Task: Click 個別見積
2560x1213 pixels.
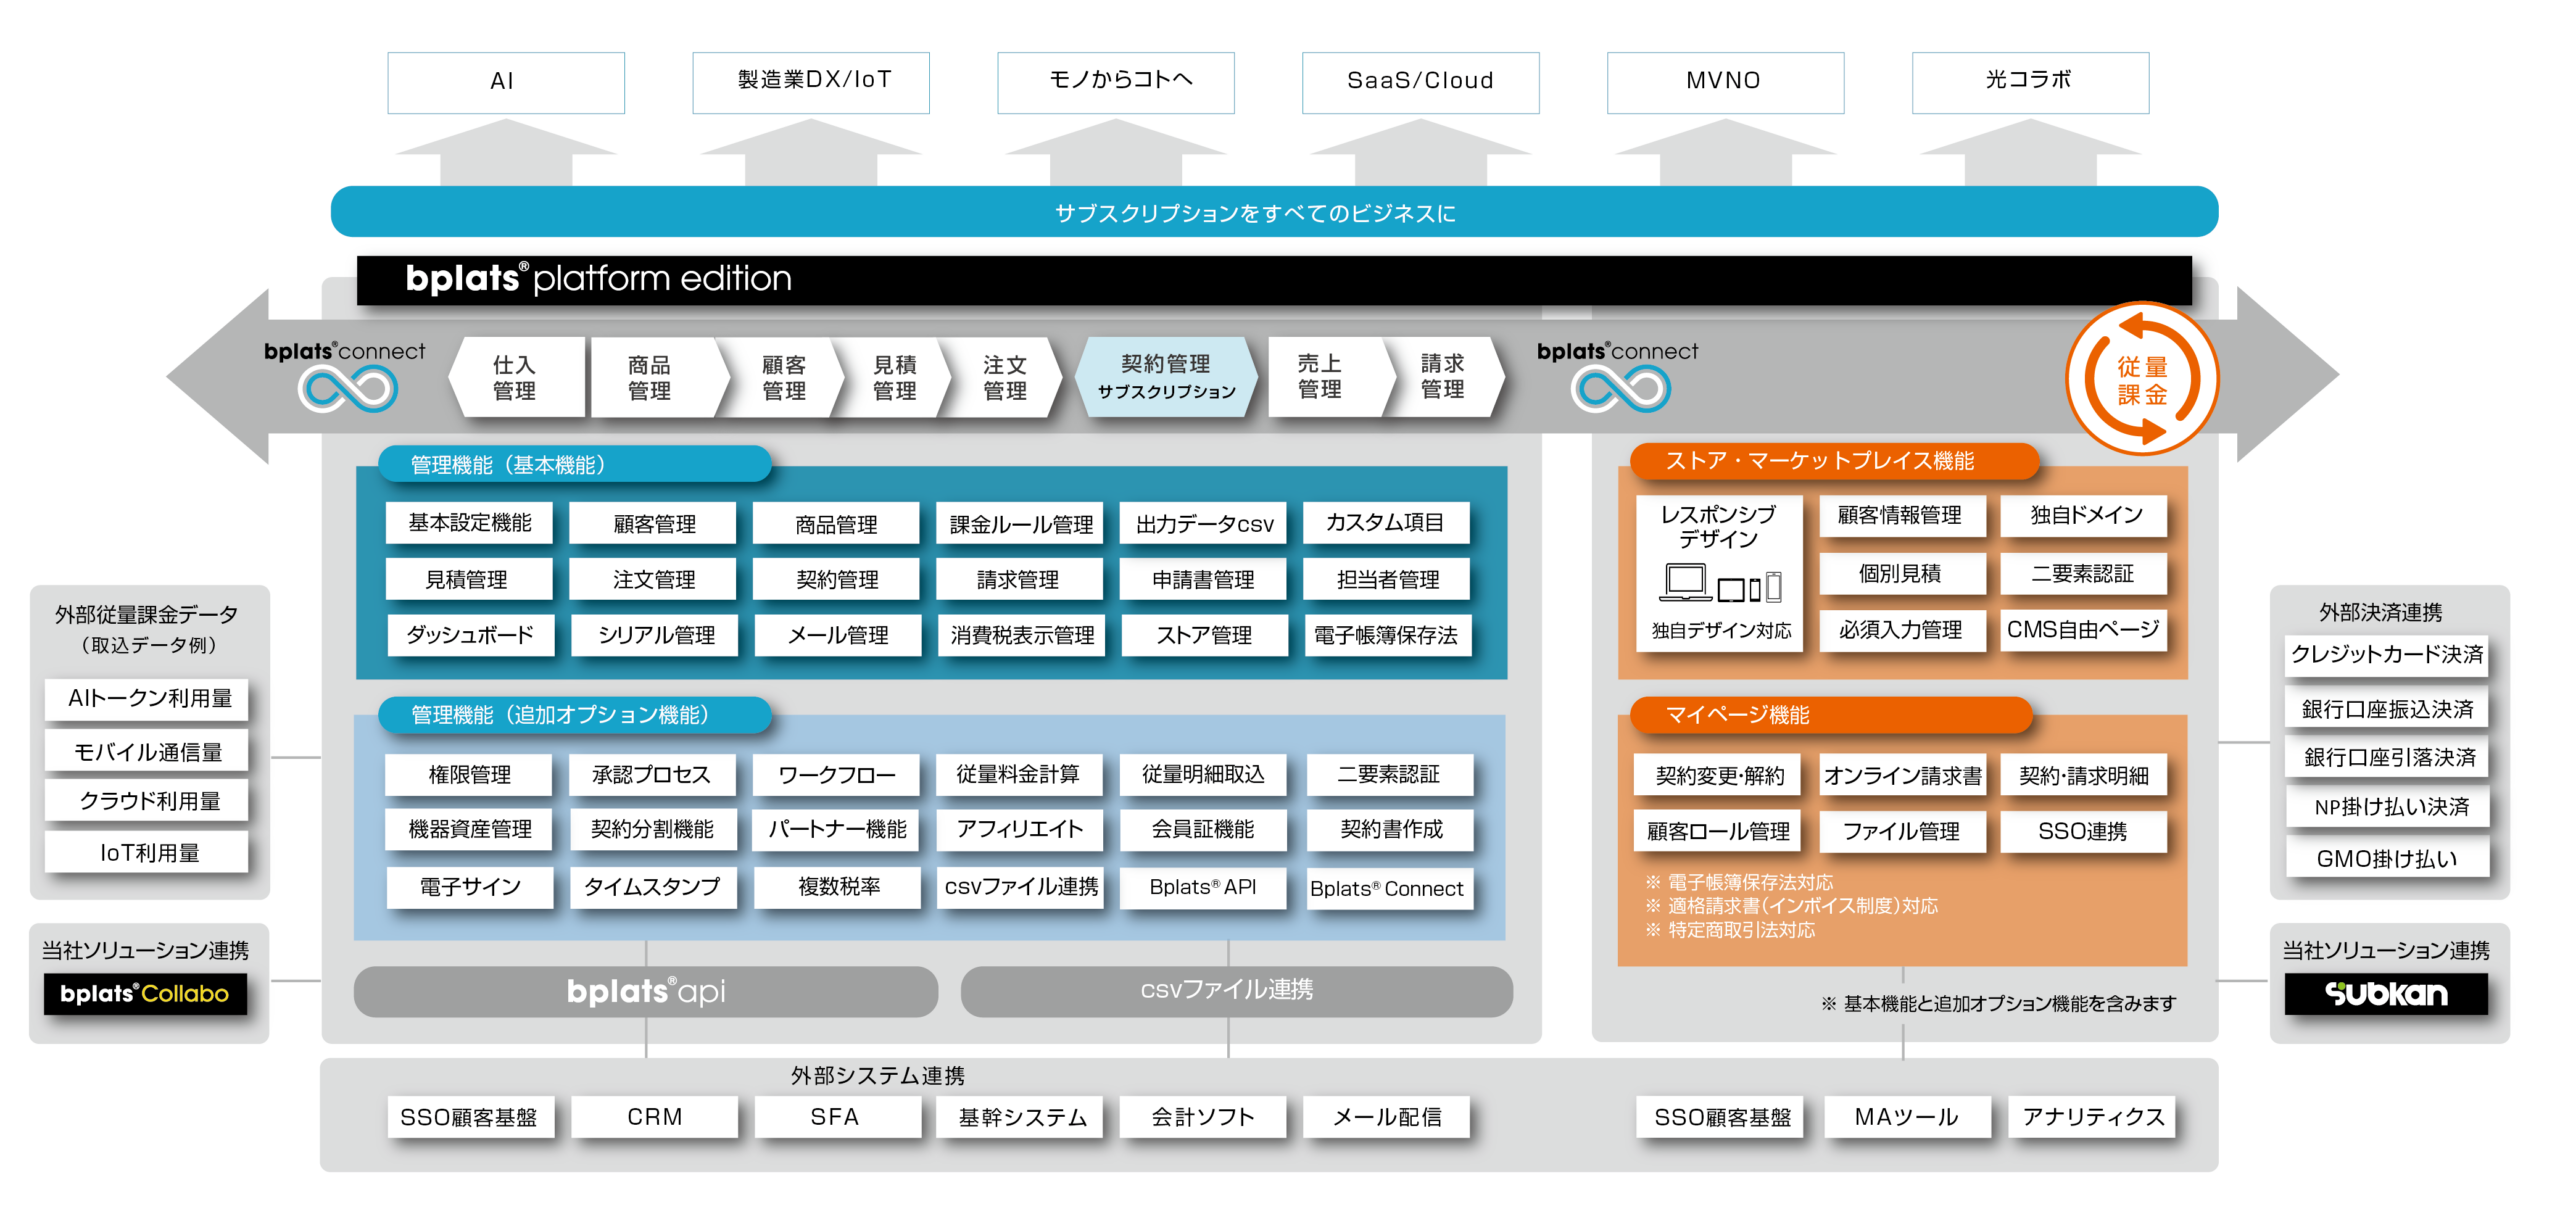Action: tap(1902, 574)
